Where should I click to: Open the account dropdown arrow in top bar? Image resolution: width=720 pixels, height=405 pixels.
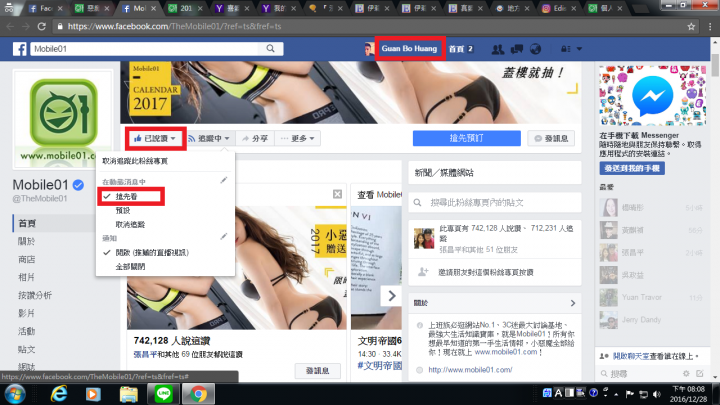[579, 49]
